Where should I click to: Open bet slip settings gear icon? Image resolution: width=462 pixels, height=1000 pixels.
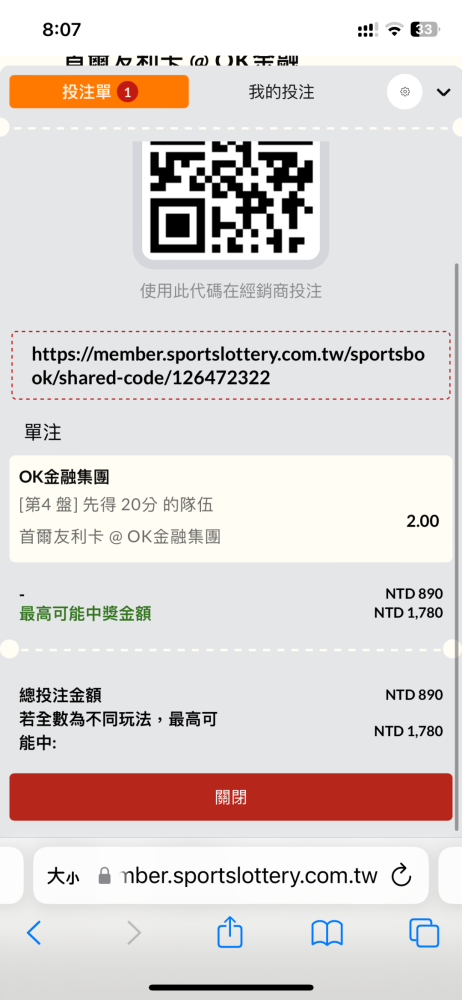(405, 92)
